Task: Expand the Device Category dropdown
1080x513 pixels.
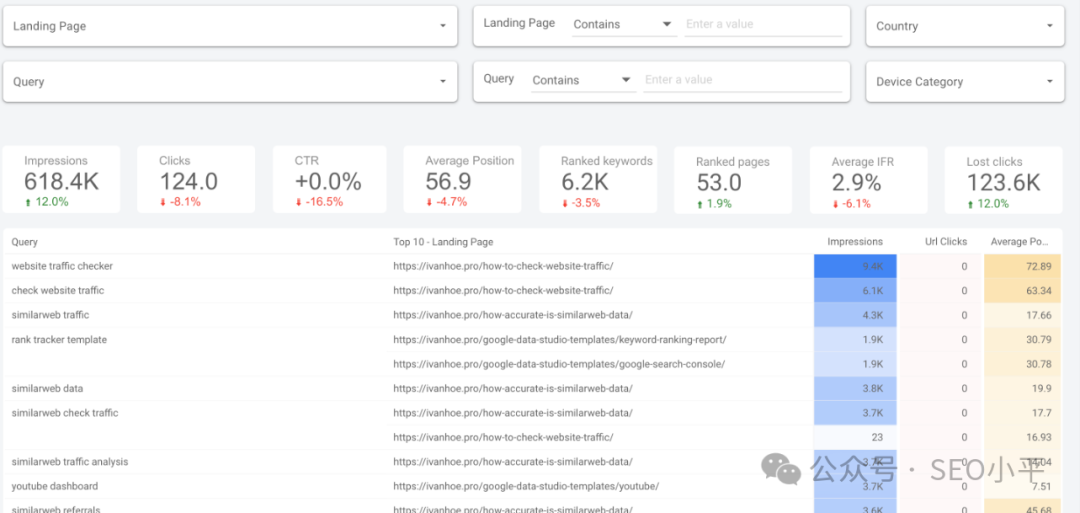Action: coord(964,82)
